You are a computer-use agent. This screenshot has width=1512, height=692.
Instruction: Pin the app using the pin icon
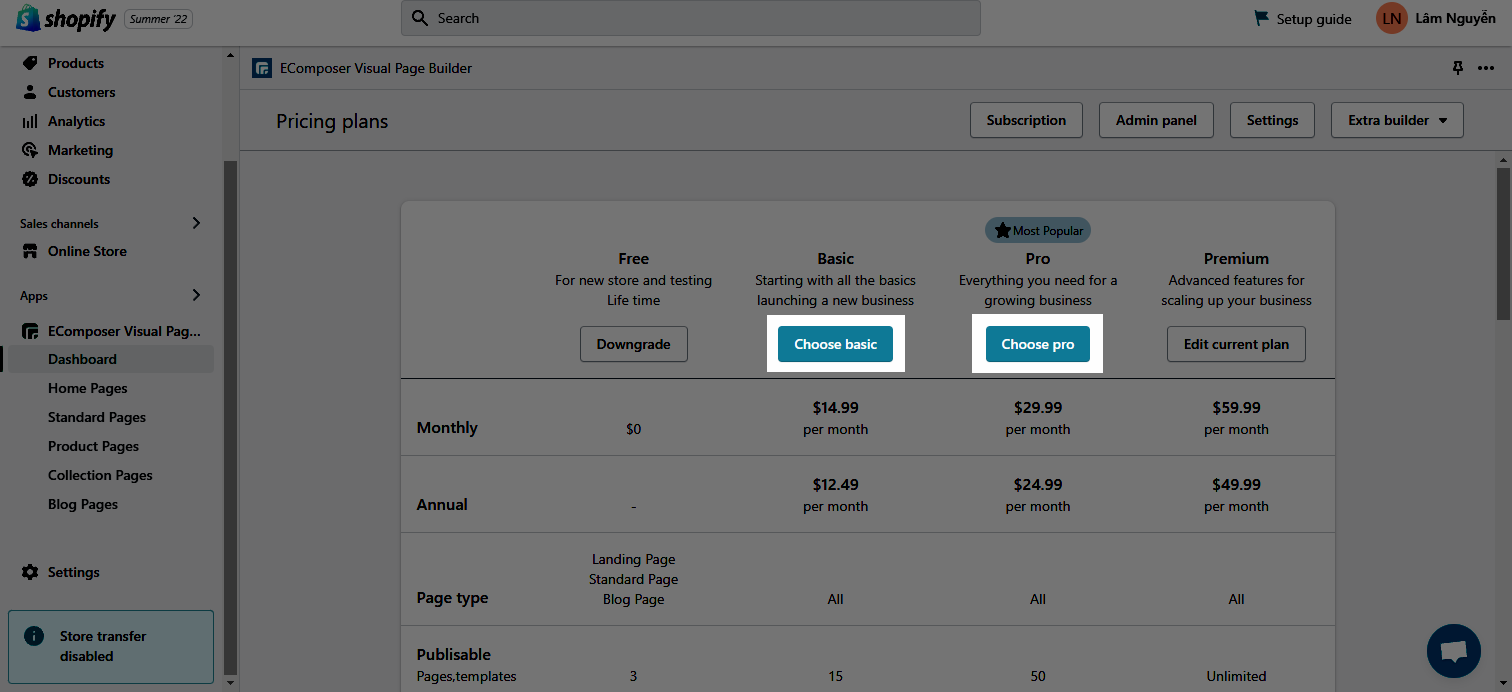click(x=1458, y=68)
